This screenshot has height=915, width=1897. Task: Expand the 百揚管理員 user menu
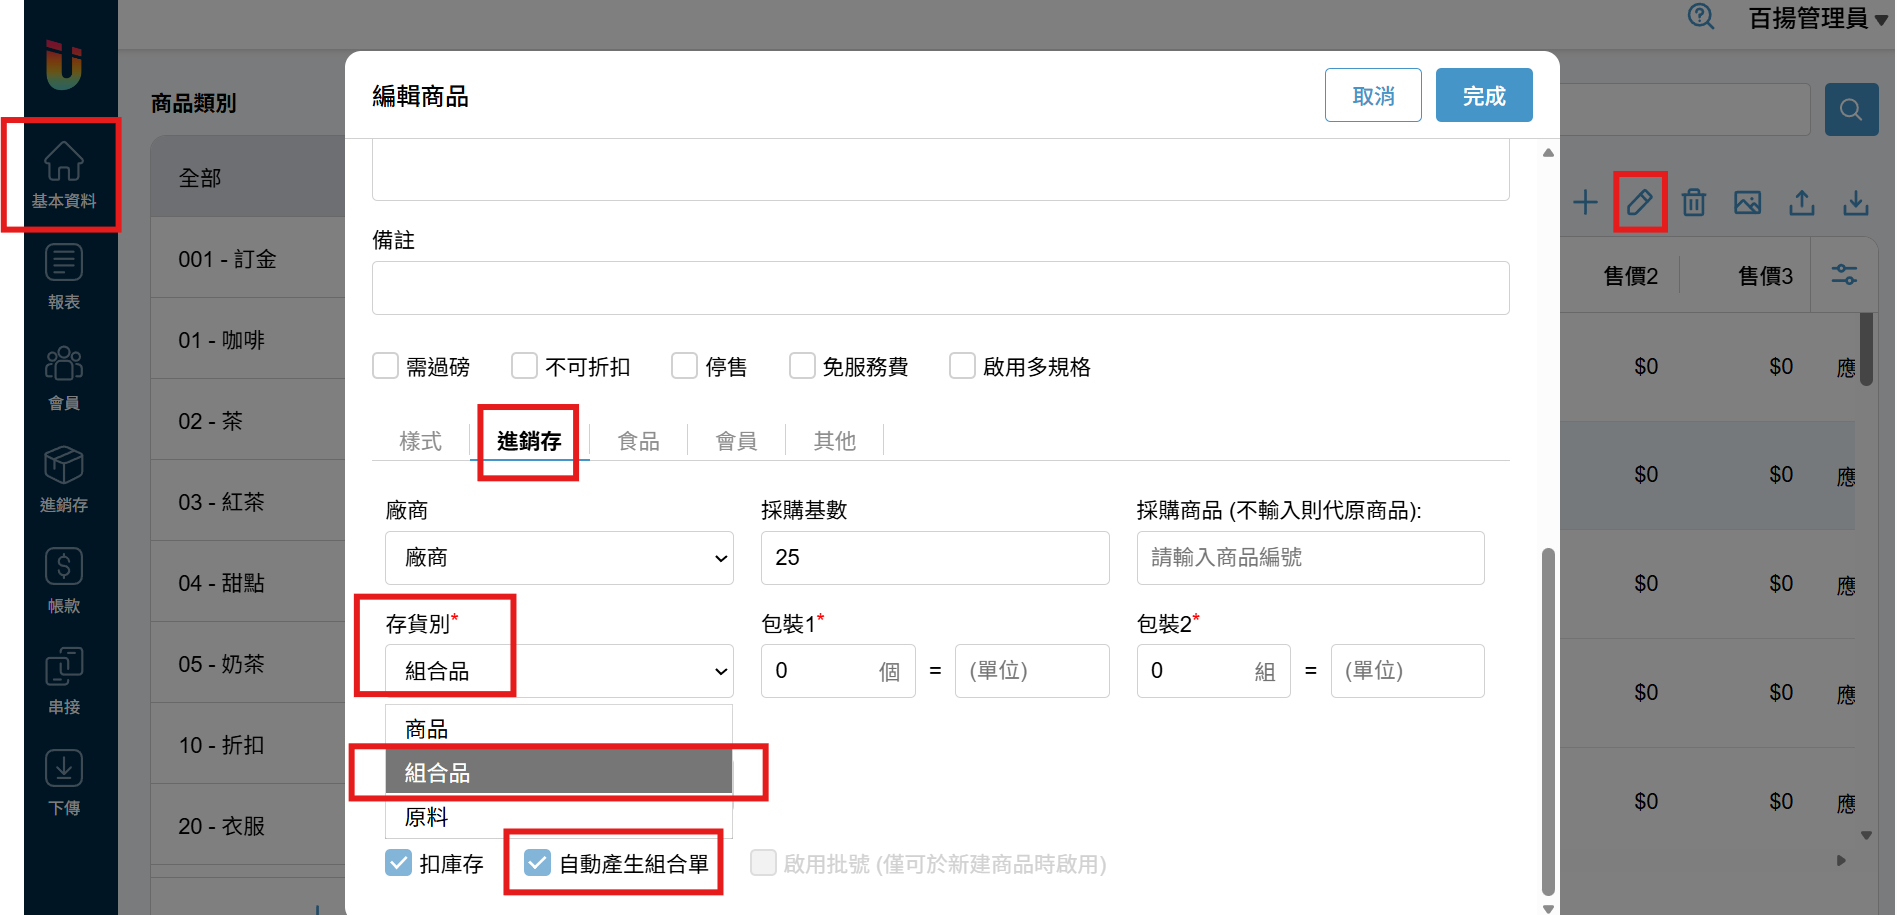1817,18
